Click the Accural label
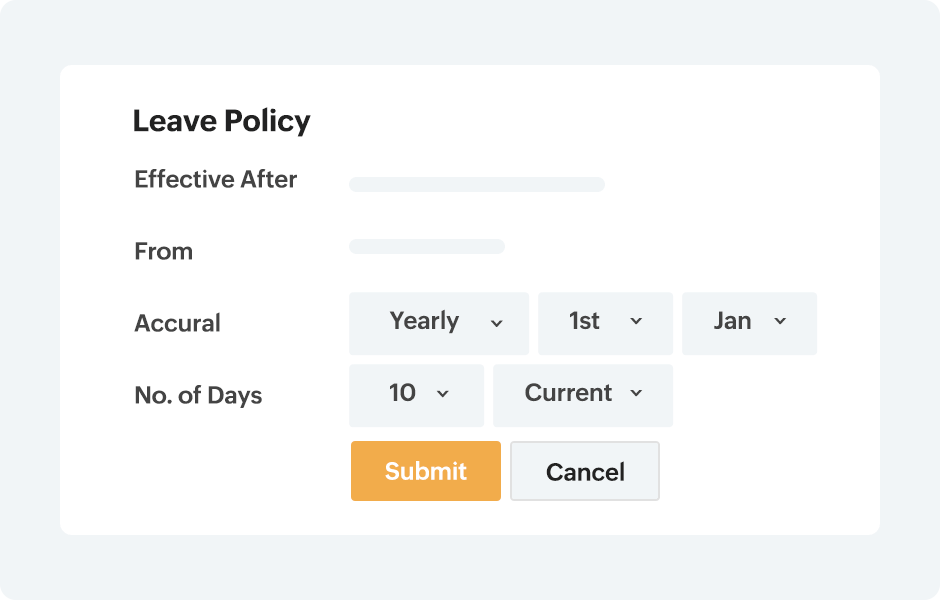Viewport: 940px width, 600px height. 177,324
